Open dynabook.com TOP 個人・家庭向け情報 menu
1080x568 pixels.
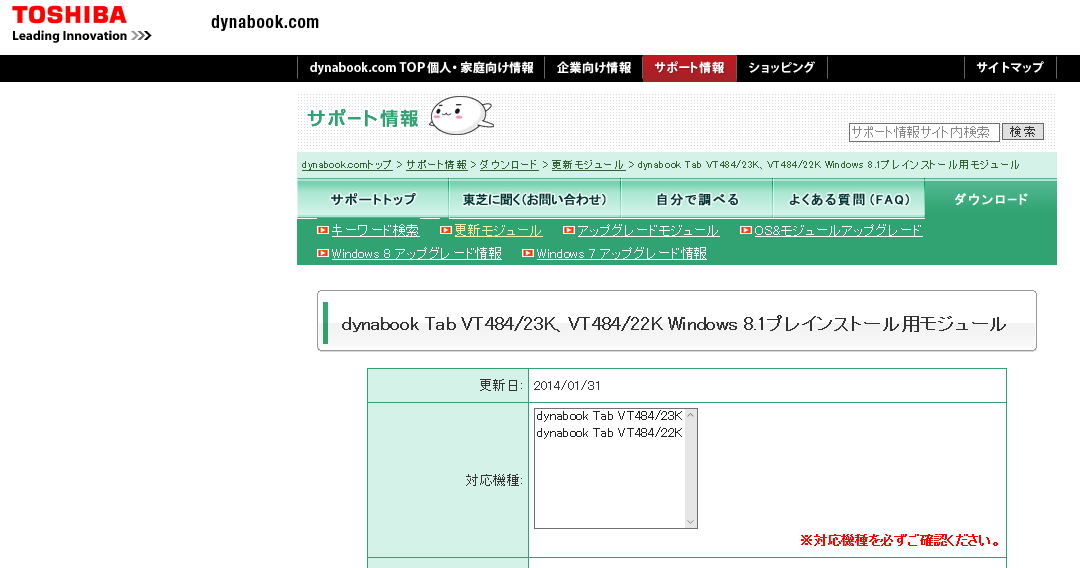click(421, 68)
